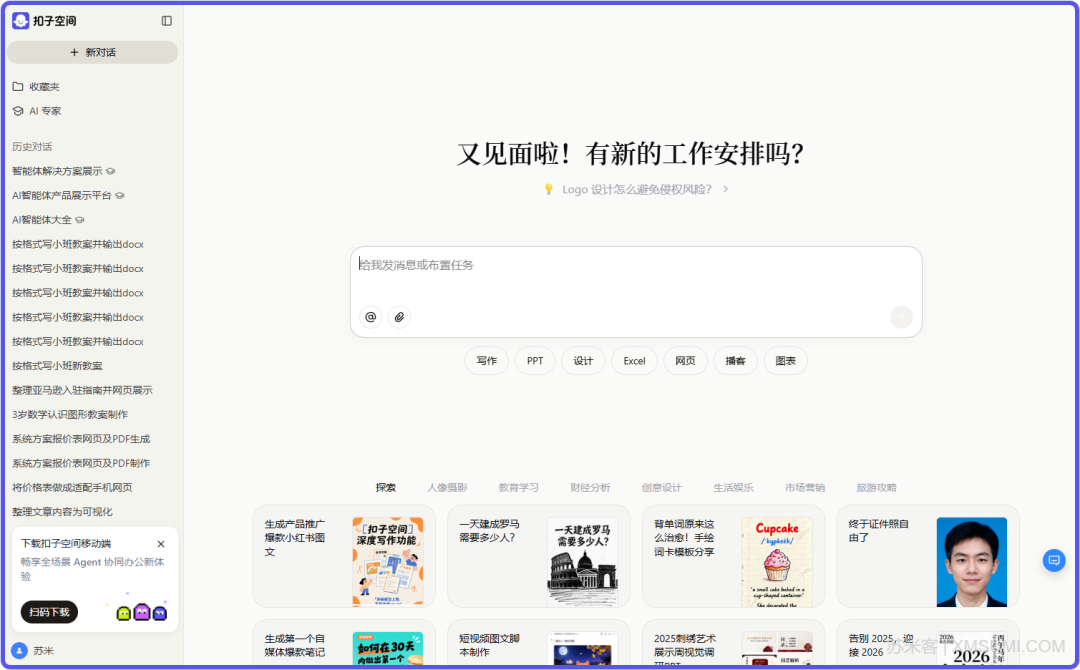Click the 扫码下载 button
The width and height of the screenshot is (1080, 670).
49,612
